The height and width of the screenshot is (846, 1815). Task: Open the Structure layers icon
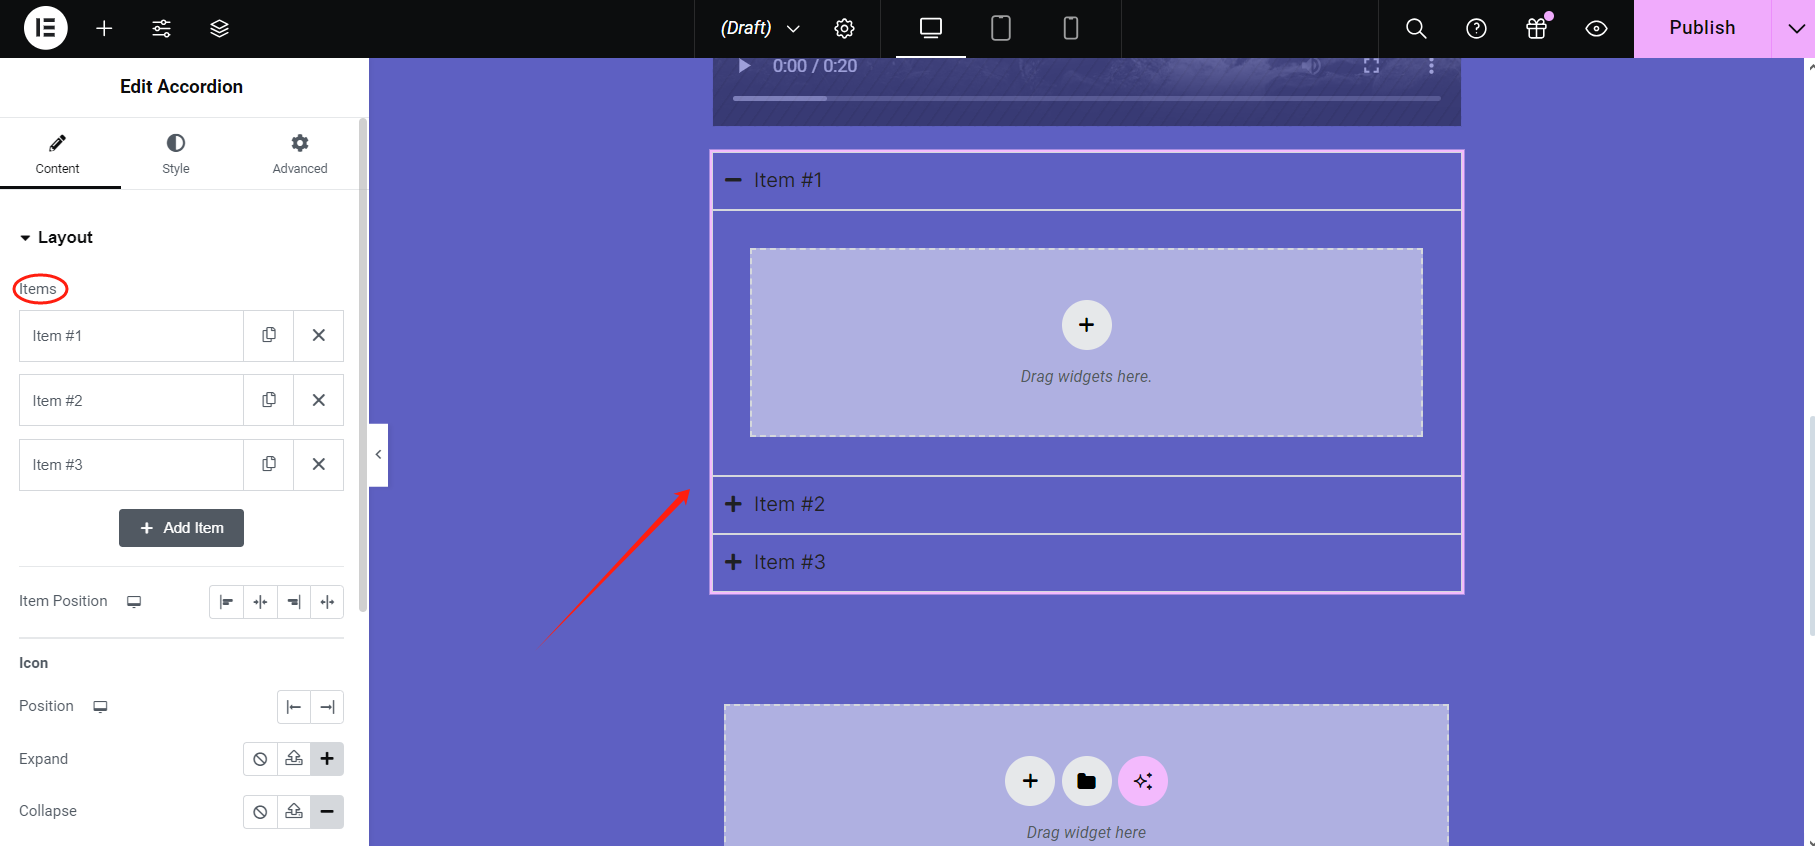(219, 28)
